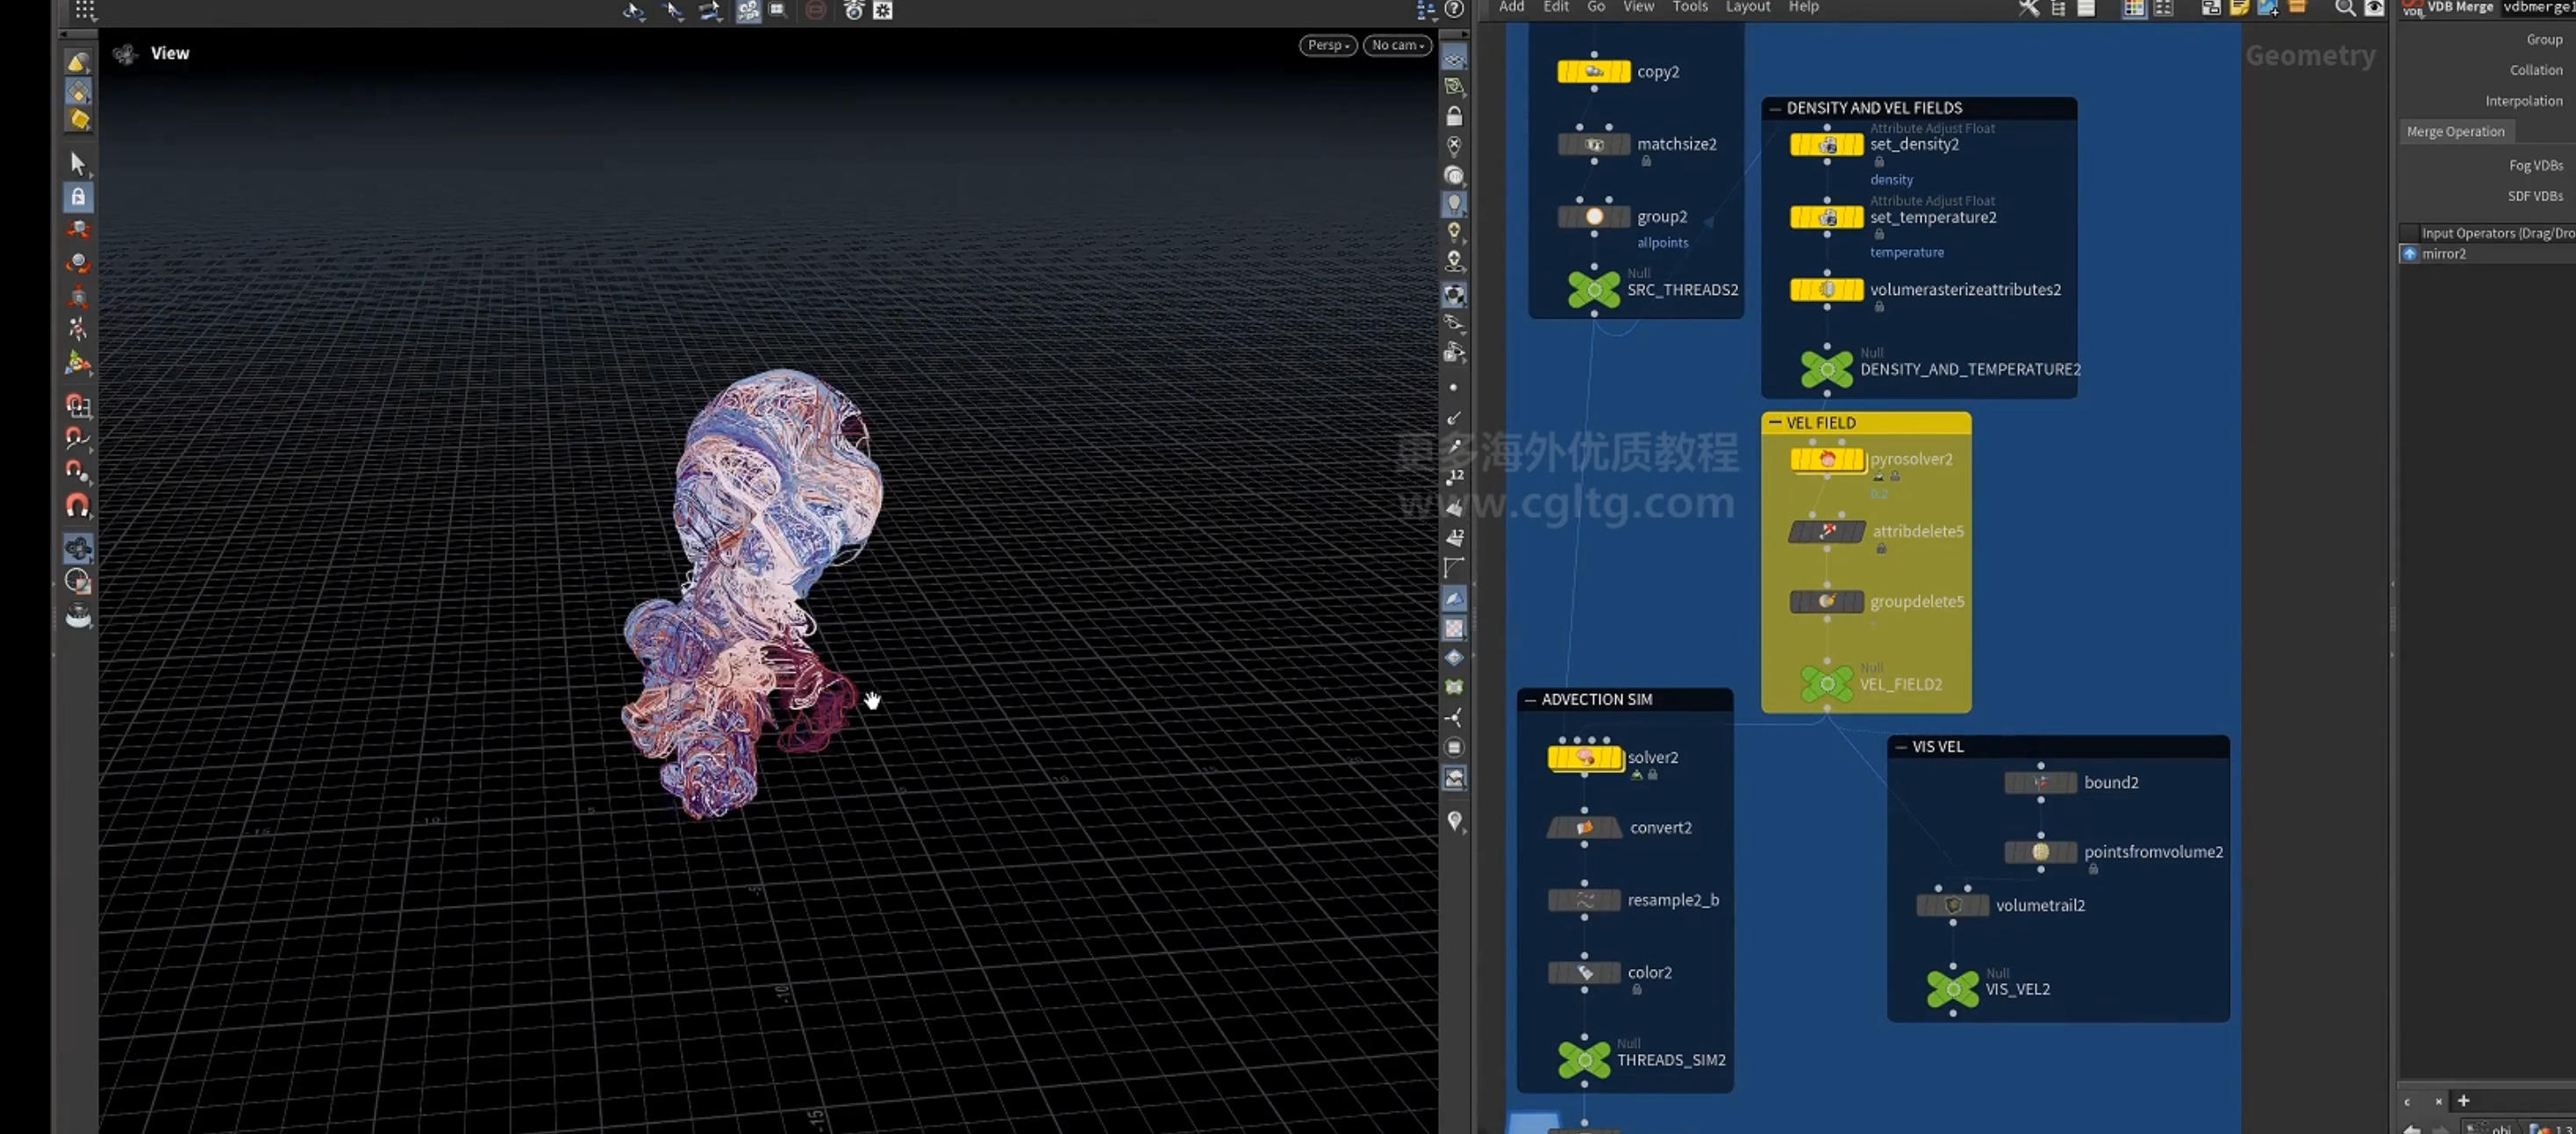Select the groupdelete5 node
The width and height of the screenshot is (2576, 1134).
pos(1827,602)
